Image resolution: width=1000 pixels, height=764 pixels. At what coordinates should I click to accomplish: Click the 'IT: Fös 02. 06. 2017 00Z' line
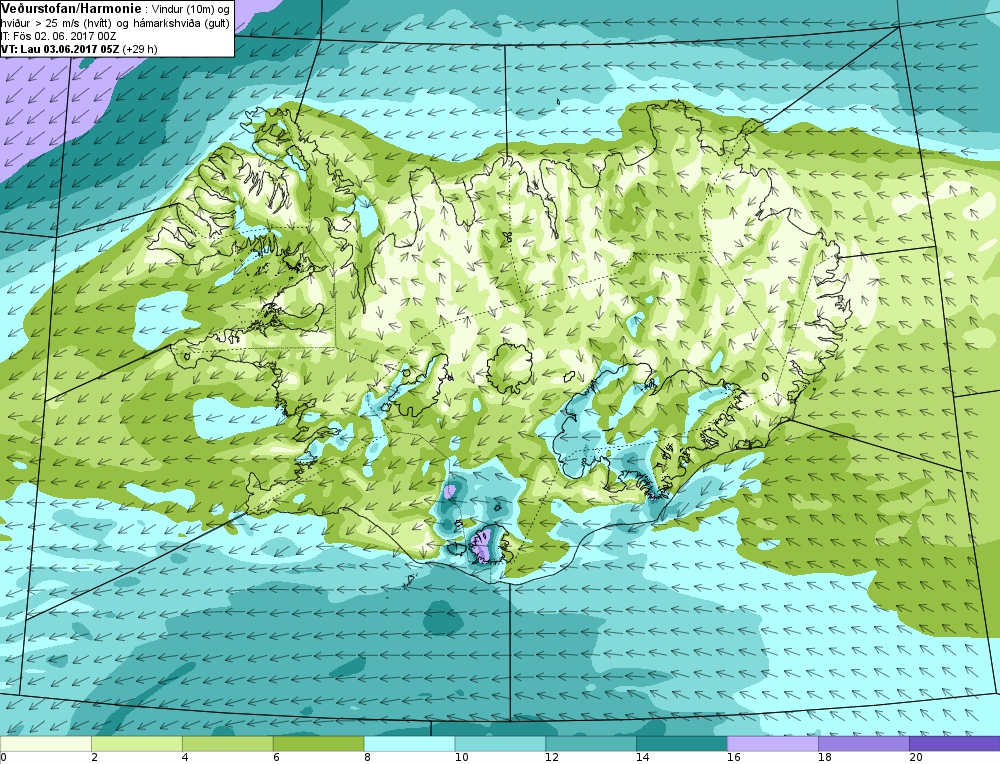pyautogui.click(x=58, y=36)
